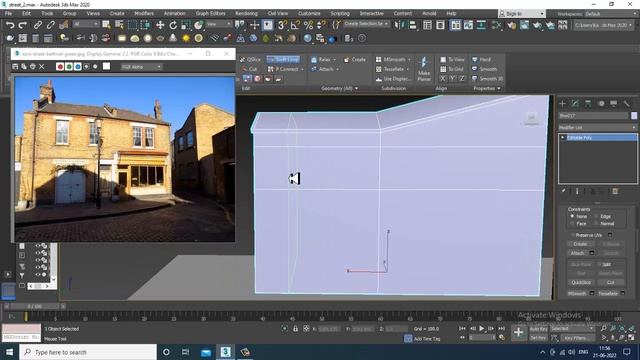Viewport: 640px width, 360px height.
Task: Select Normal constraint radio button
Action: (596, 224)
